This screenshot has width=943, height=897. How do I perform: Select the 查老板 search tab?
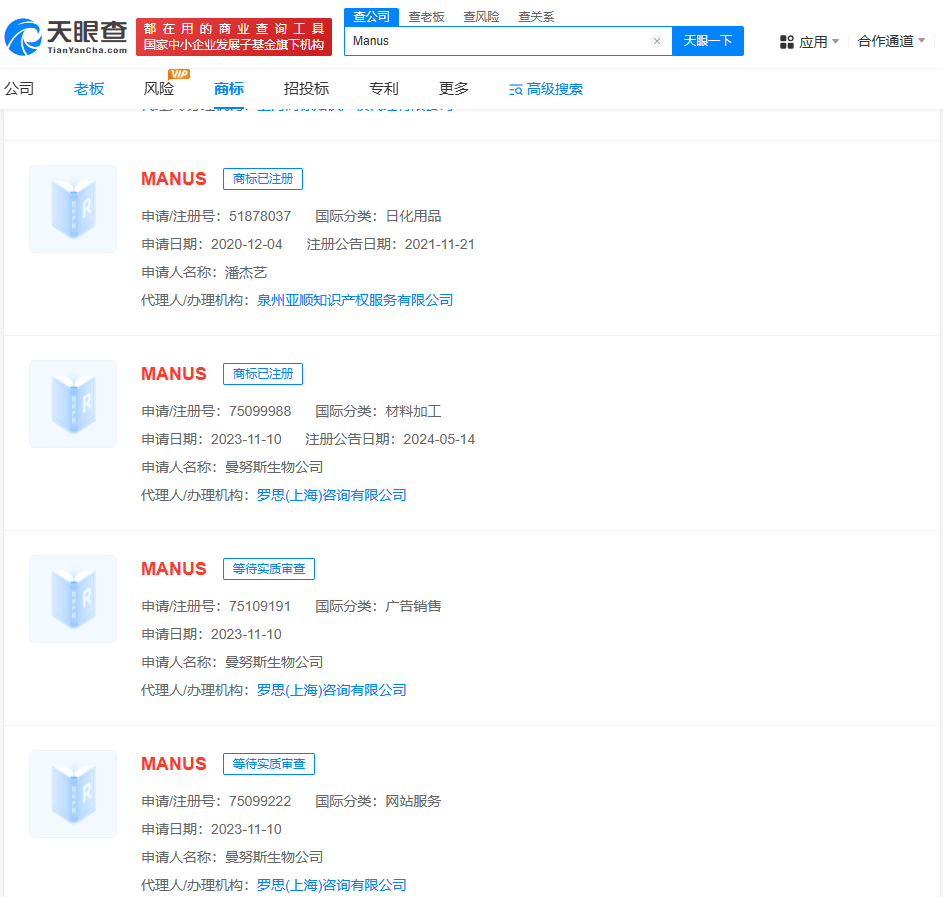pos(426,17)
